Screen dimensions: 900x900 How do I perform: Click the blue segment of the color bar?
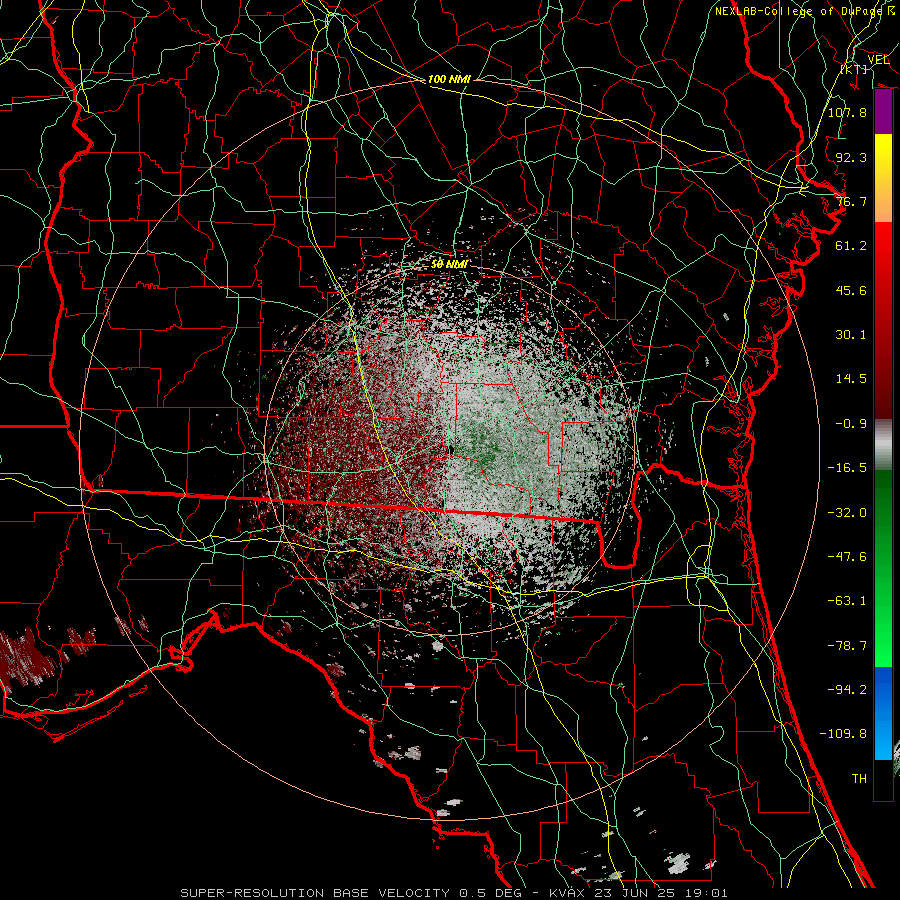[x=883, y=713]
